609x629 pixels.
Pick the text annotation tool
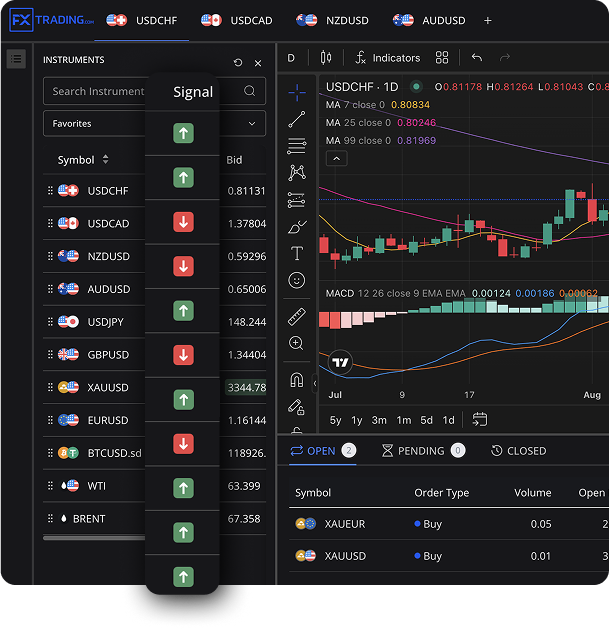[296, 254]
